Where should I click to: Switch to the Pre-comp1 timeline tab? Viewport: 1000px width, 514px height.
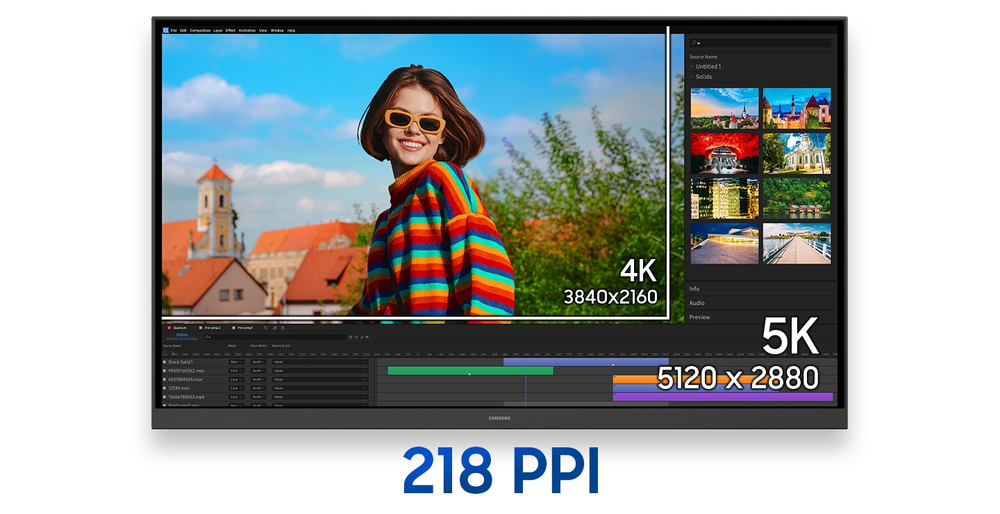click(x=245, y=328)
